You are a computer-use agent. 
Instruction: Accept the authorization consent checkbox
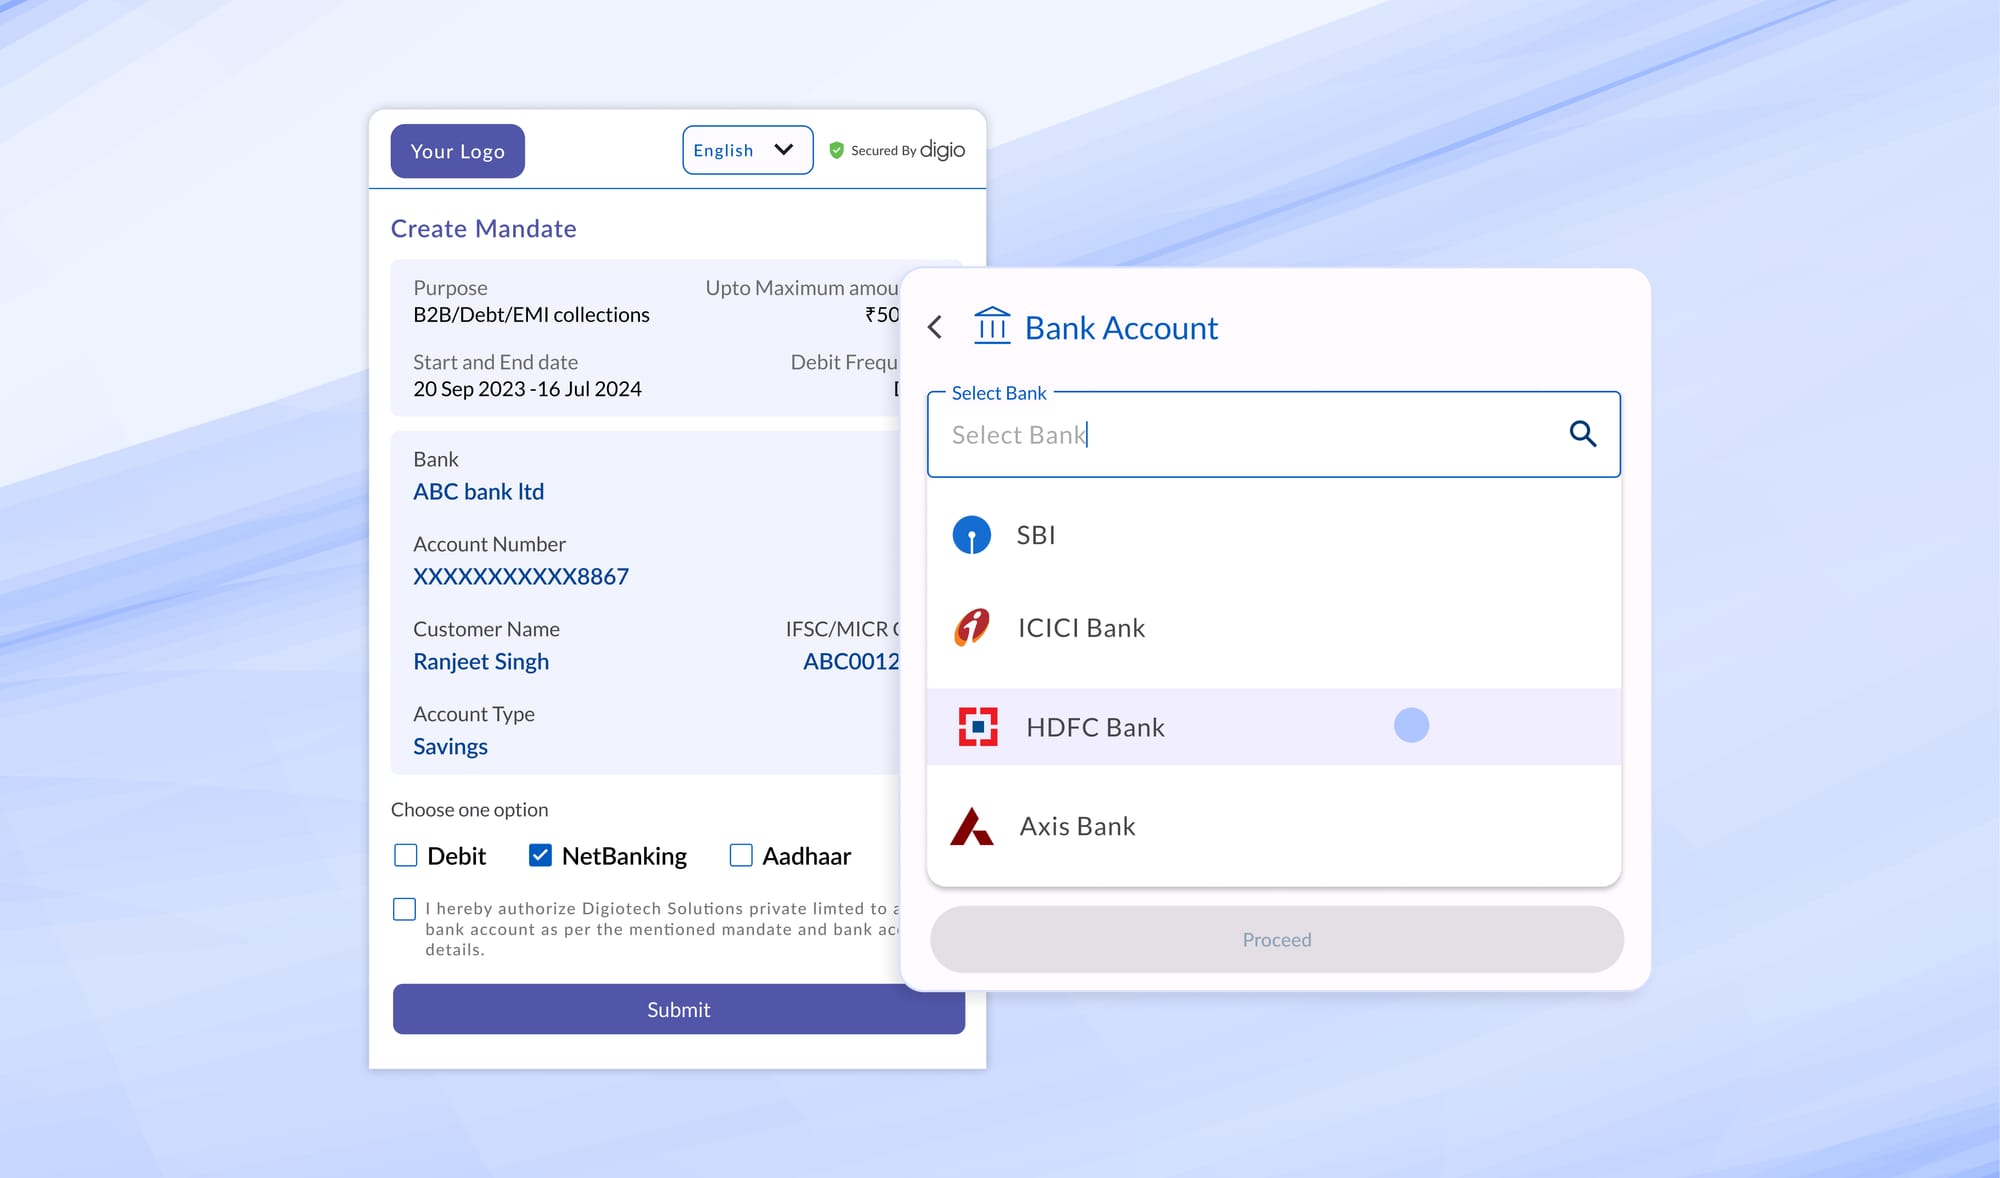point(404,909)
